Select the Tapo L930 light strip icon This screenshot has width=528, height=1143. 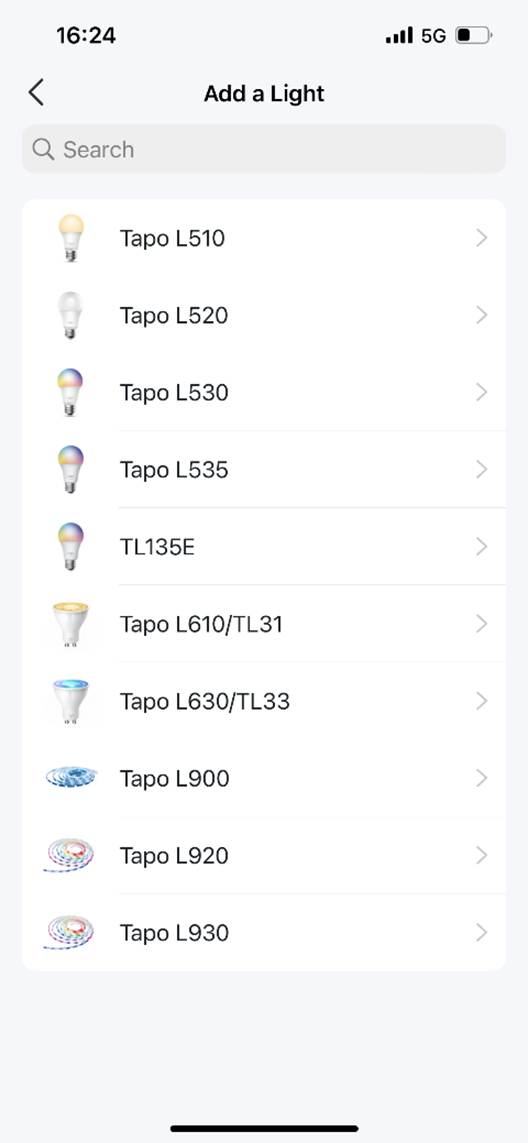[69, 932]
